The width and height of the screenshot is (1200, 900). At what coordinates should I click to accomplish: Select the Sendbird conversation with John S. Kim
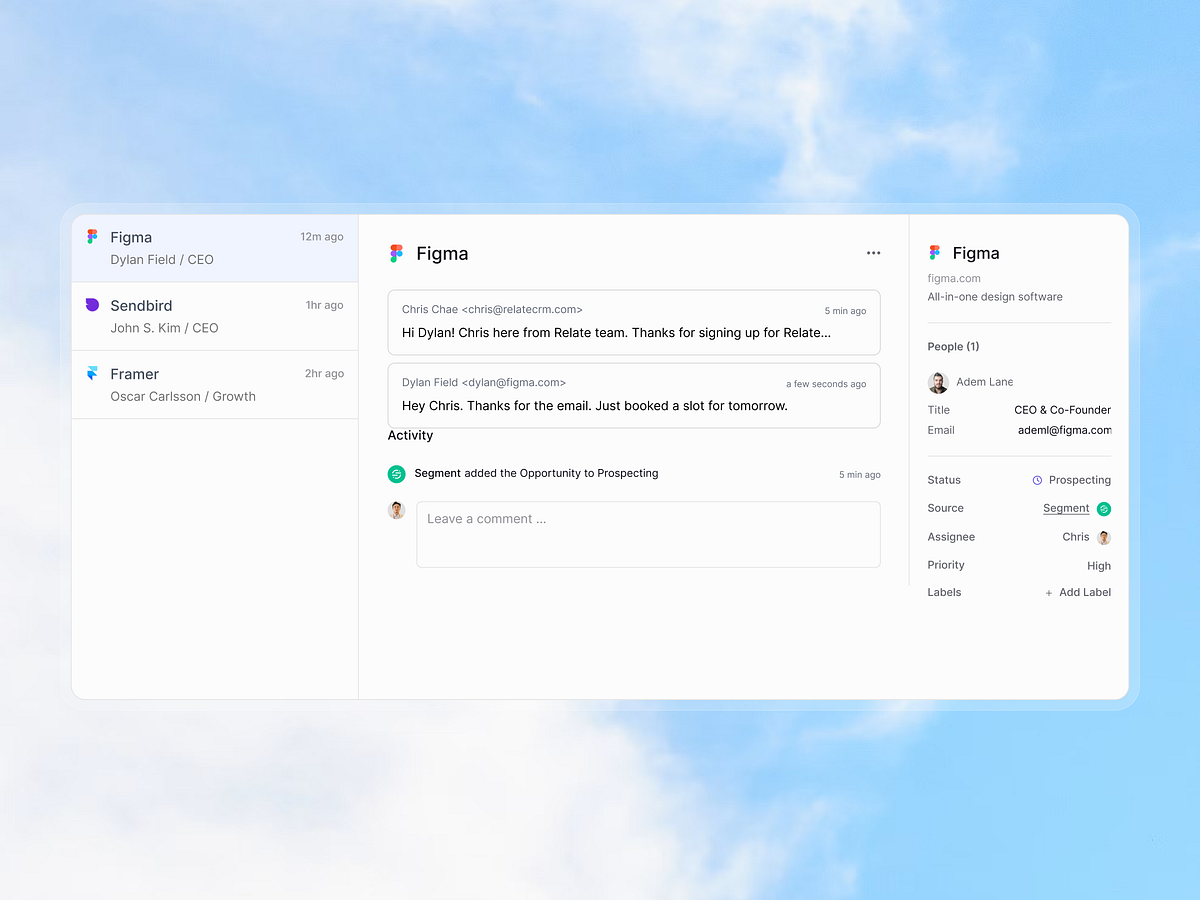[x=215, y=316]
